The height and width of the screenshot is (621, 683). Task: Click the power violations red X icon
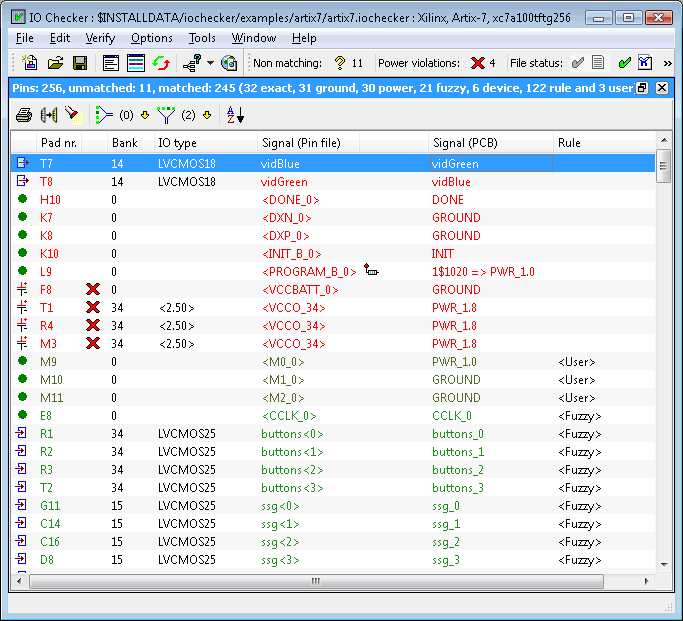coord(478,63)
